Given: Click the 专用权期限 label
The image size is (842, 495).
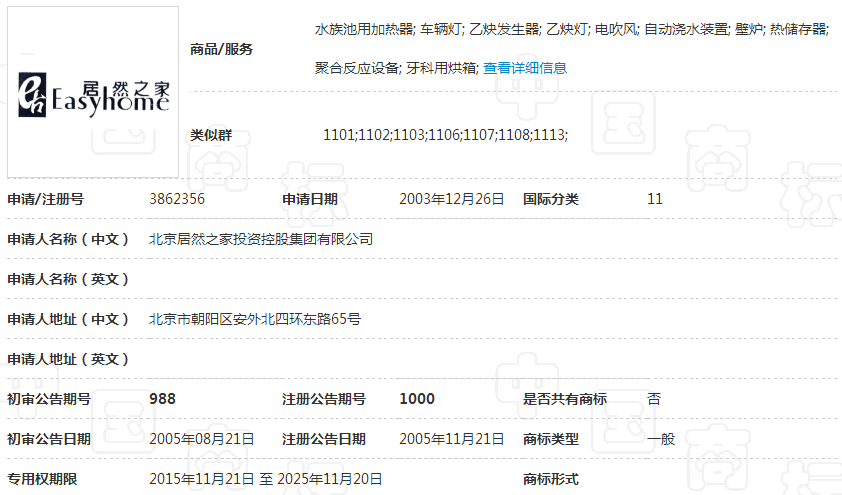Looking at the screenshot, I should (42, 479).
